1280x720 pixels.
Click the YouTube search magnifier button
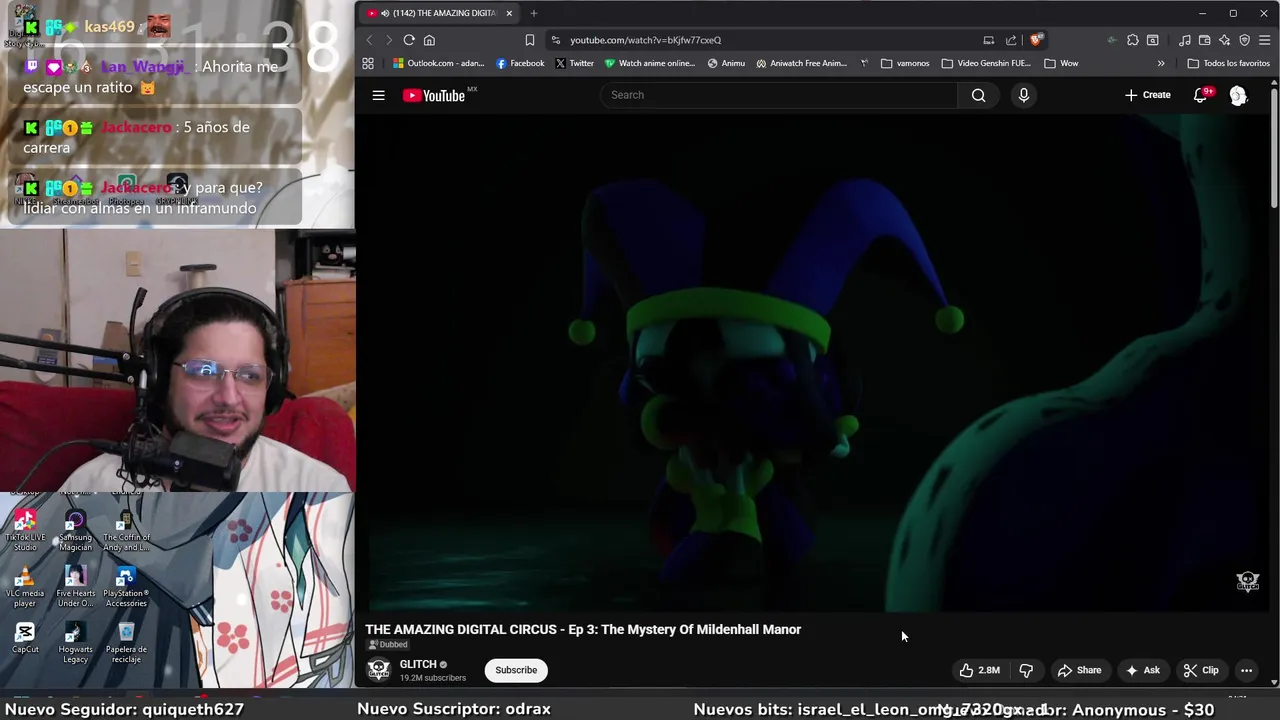pos(978,95)
